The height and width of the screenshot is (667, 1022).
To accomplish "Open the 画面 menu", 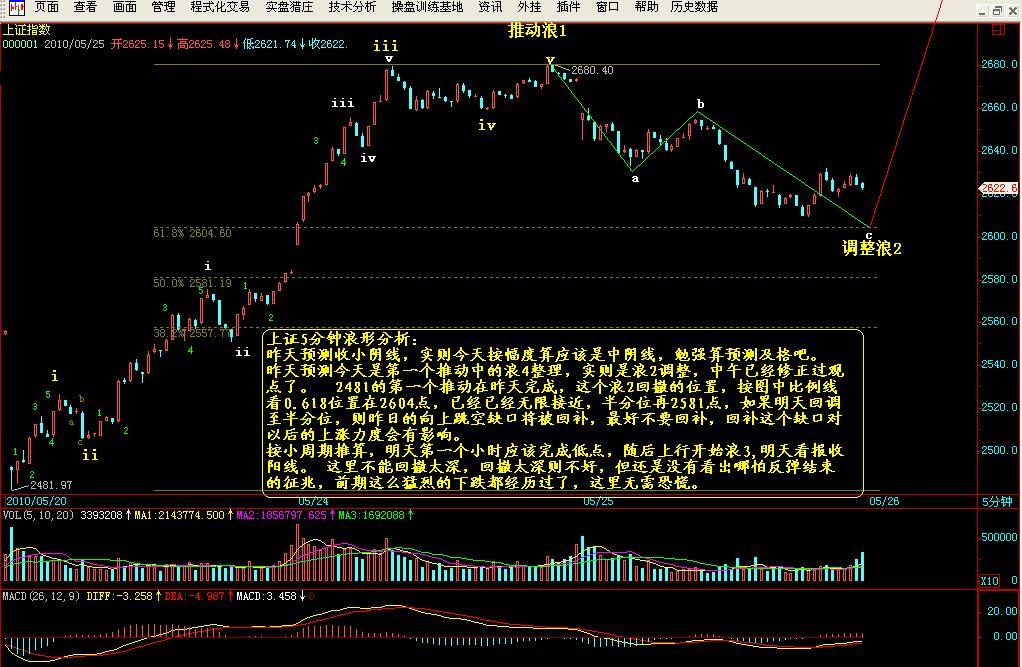I will [124, 7].
